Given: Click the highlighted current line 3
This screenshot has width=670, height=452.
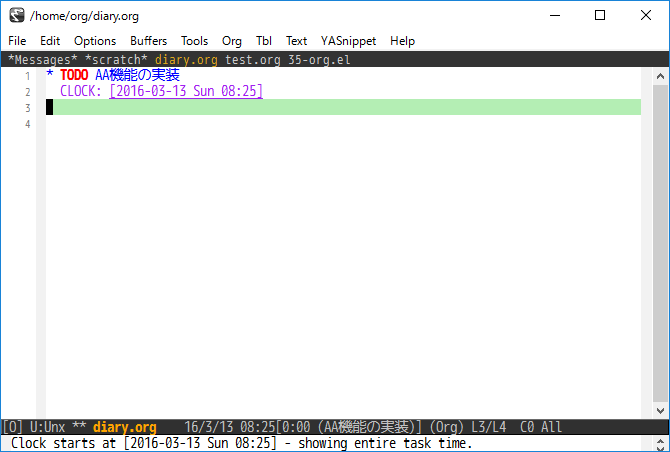Looking at the screenshot, I should point(343,107).
